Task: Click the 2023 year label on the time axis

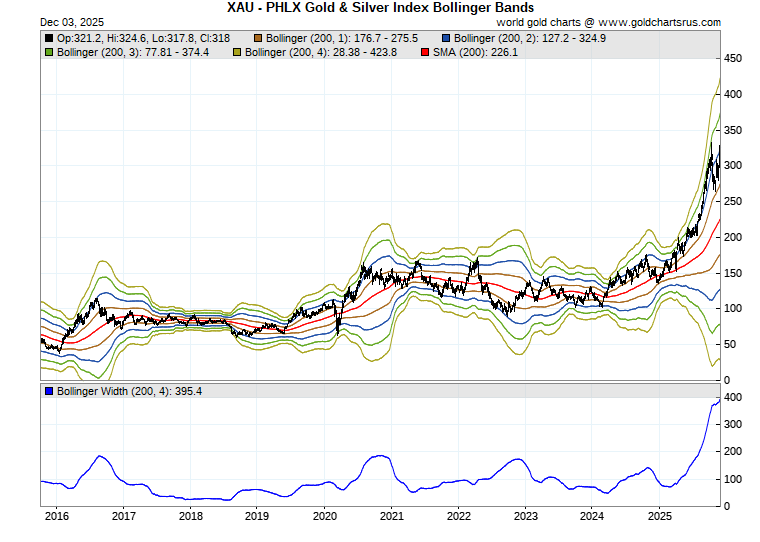Action: point(525,516)
